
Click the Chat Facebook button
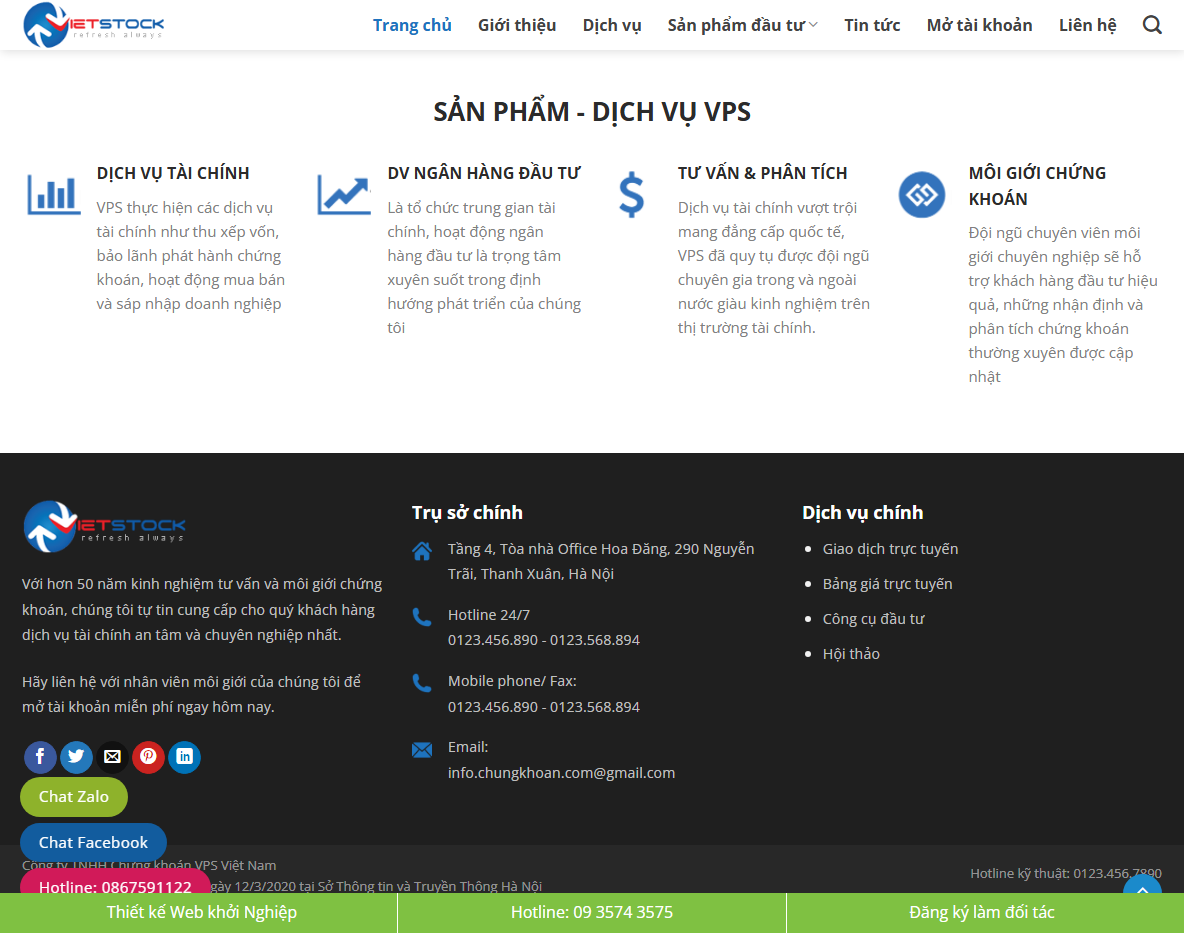coord(93,842)
